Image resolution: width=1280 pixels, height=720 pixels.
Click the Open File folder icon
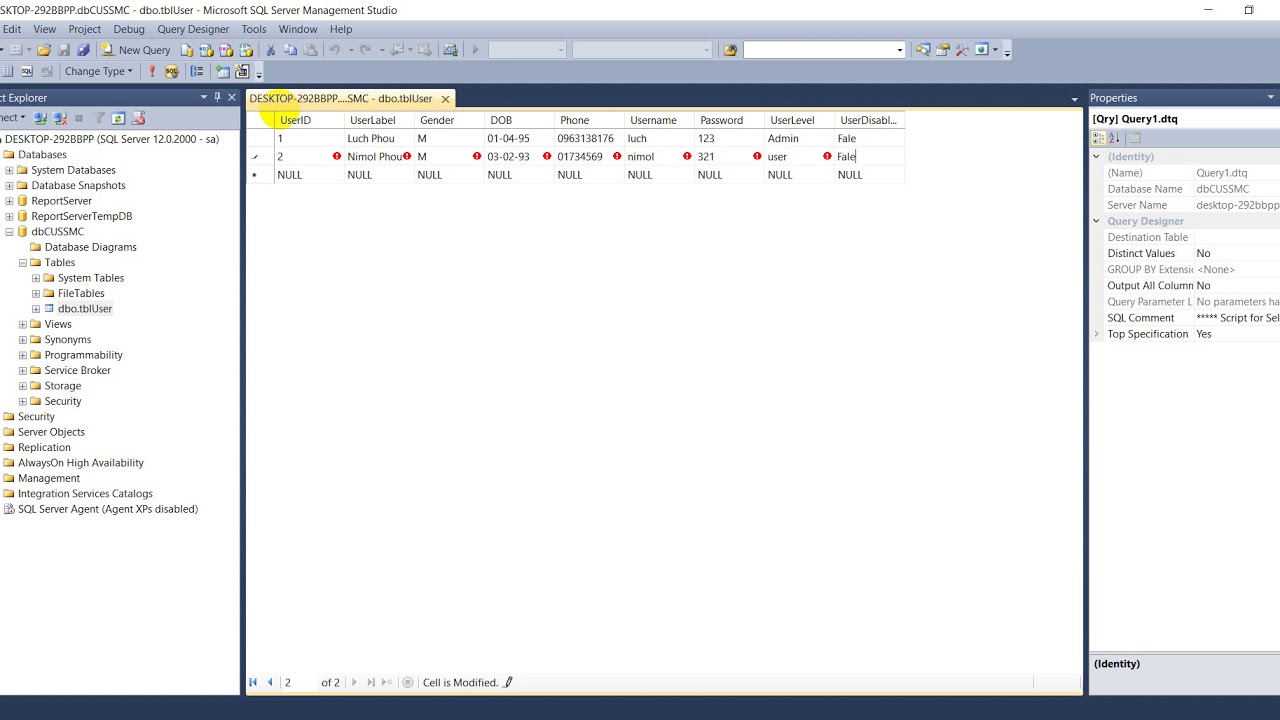[44, 50]
